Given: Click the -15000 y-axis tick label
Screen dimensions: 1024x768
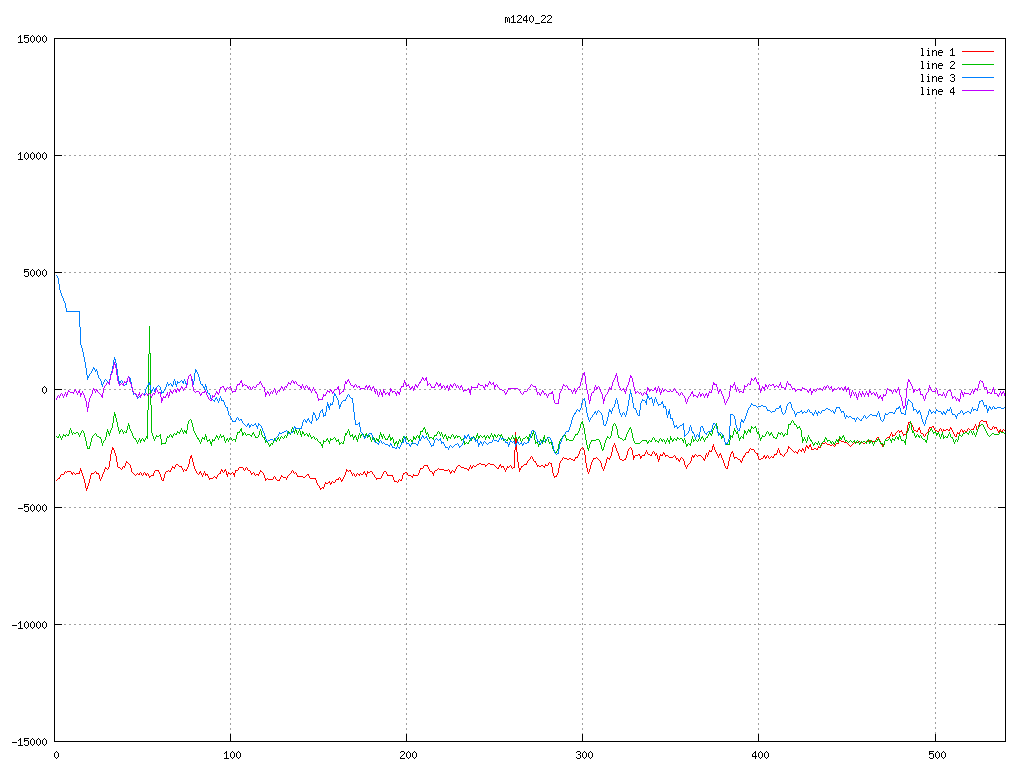Looking at the screenshot, I should pos(29,741).
